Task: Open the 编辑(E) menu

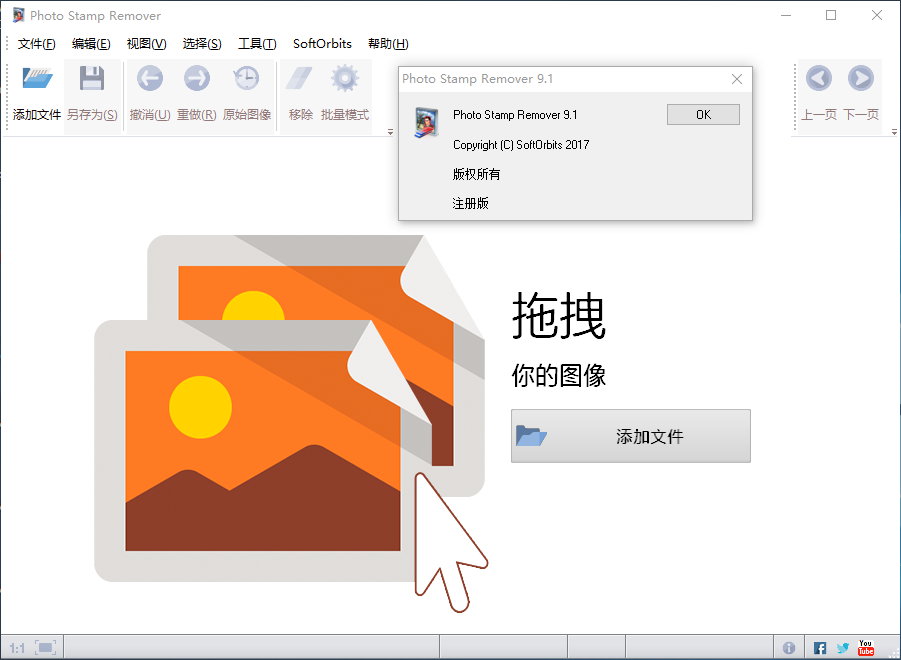Action: click(x=91, y=44)
